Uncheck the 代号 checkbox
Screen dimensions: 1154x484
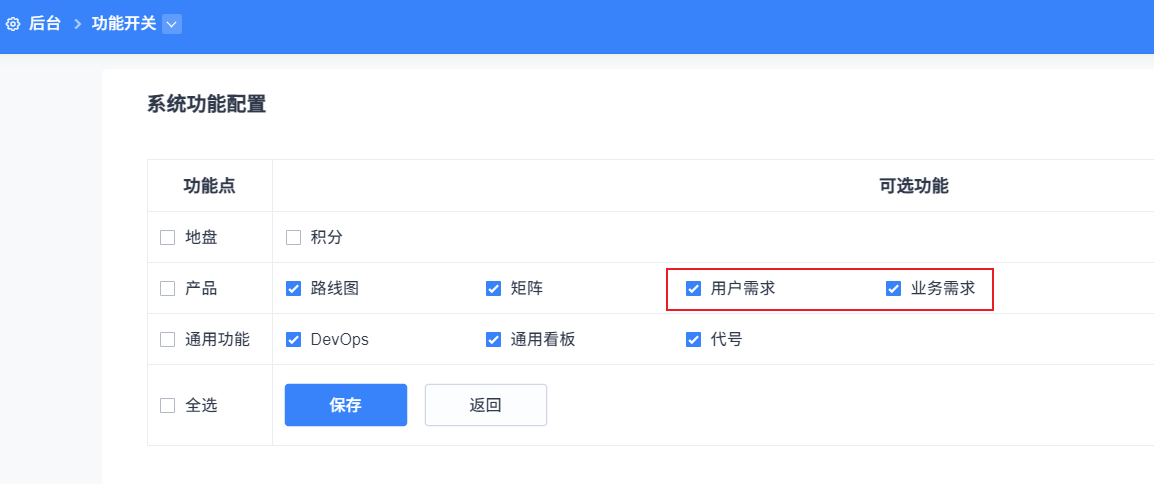click(x=693, y=340)
